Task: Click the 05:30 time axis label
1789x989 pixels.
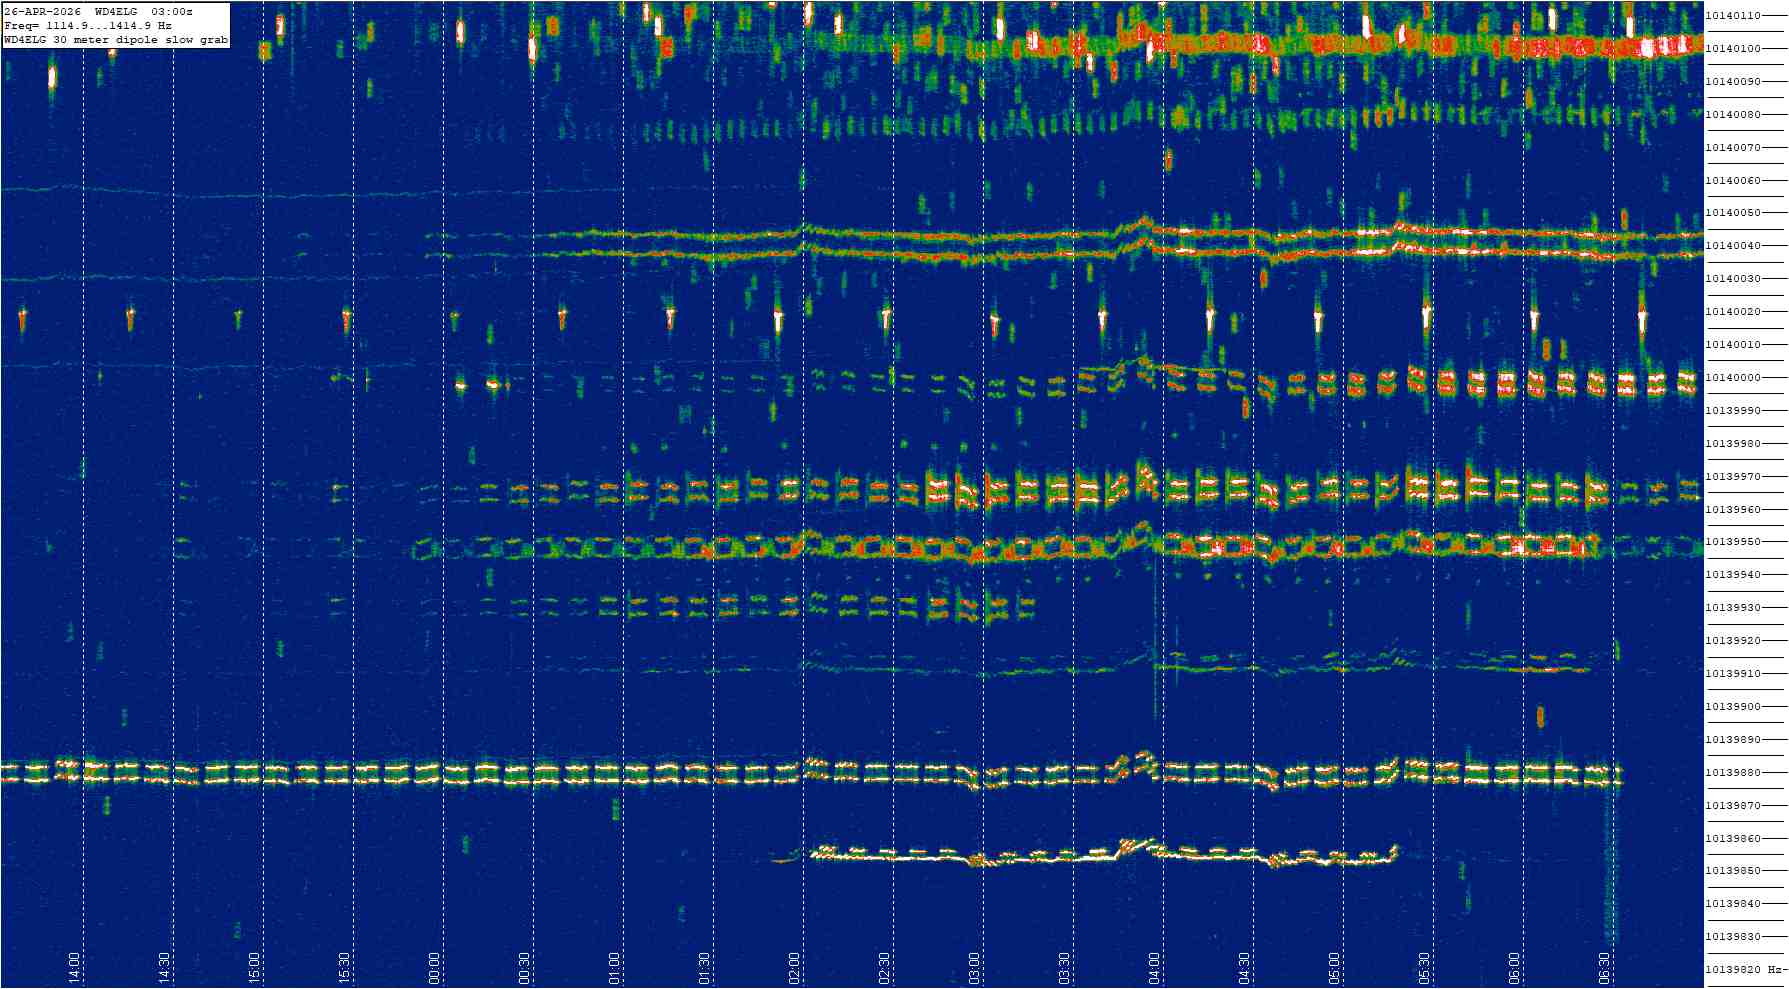Action: tap(1425, 967)
